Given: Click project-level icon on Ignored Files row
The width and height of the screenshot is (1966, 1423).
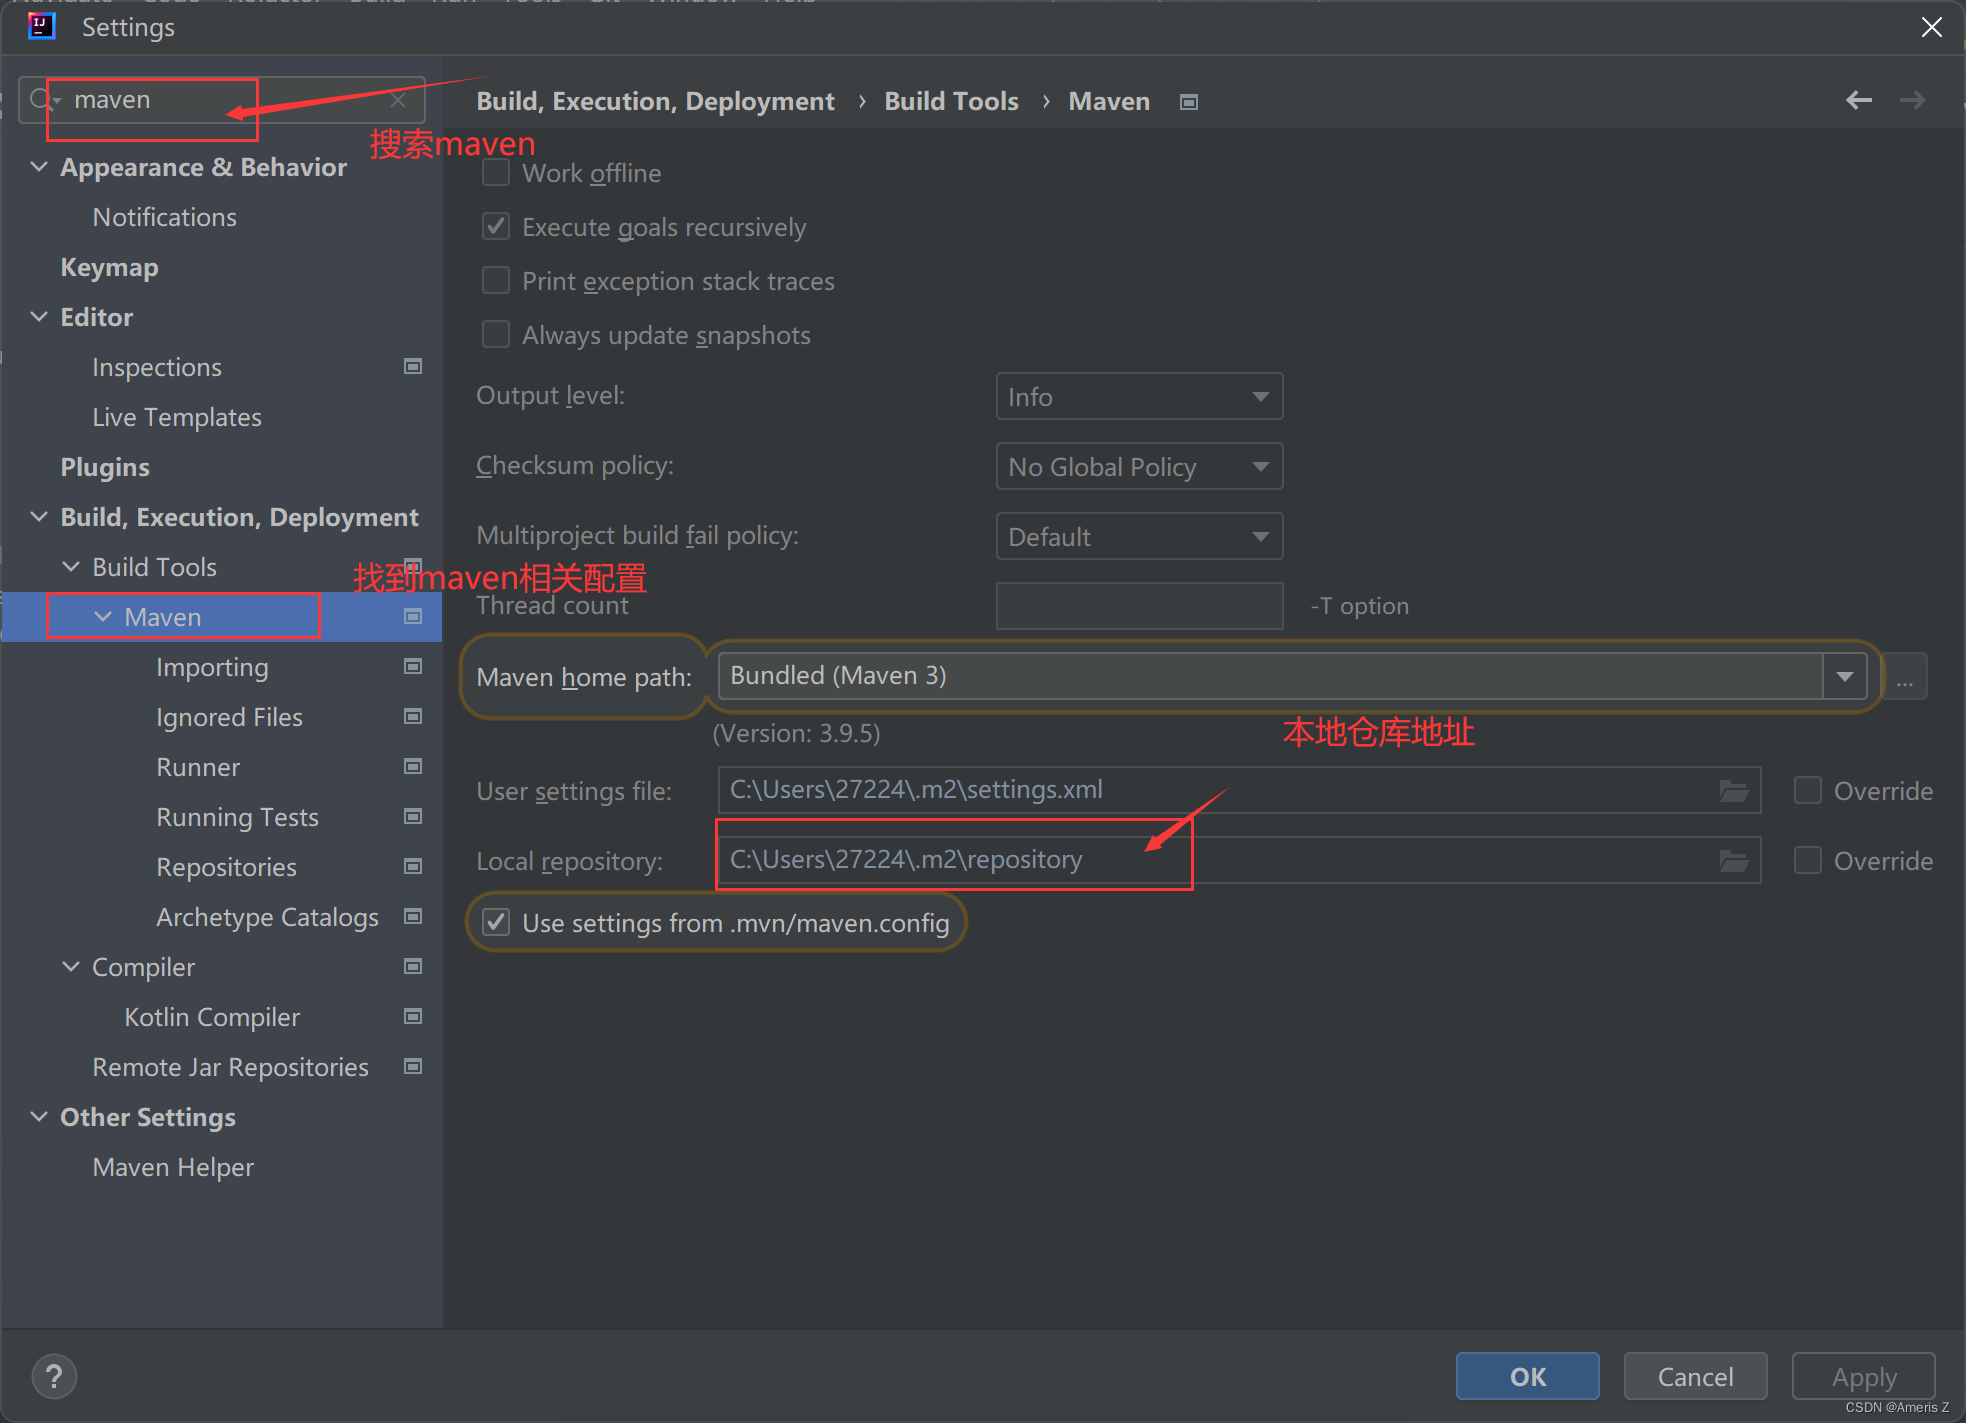Looking at the screenshot, I should click(412, 716).
